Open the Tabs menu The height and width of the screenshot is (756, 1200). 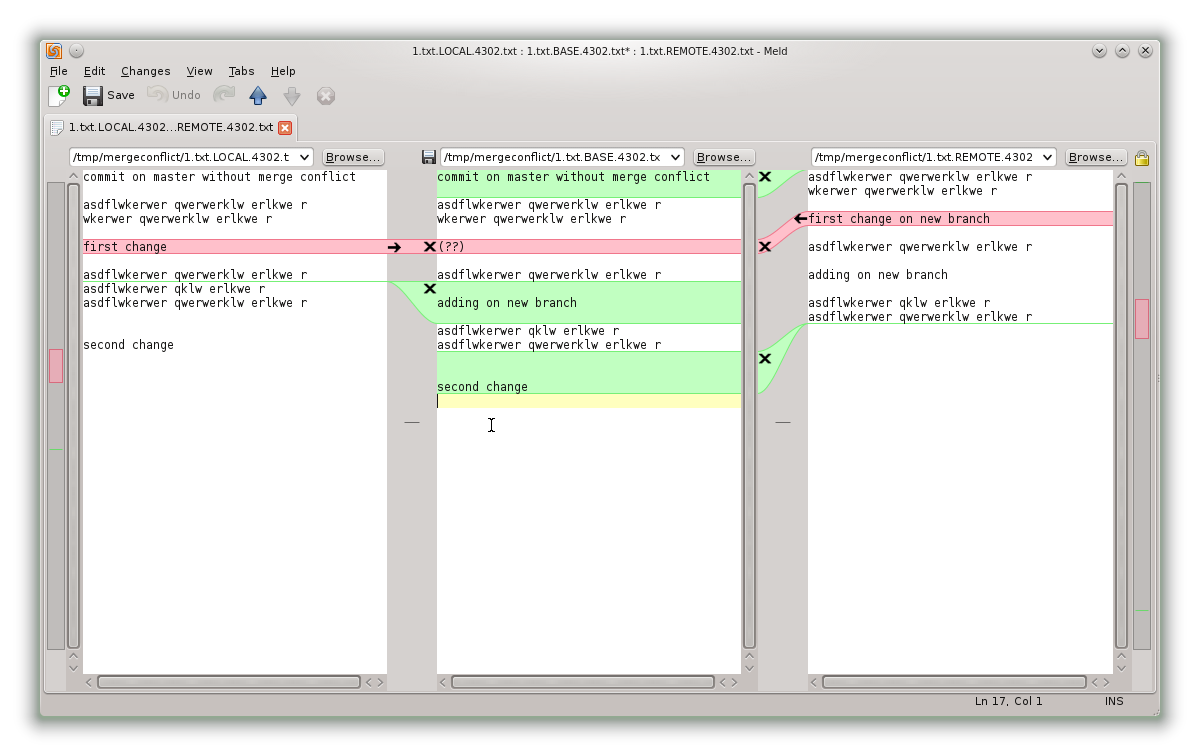click(x=242, y=71)
